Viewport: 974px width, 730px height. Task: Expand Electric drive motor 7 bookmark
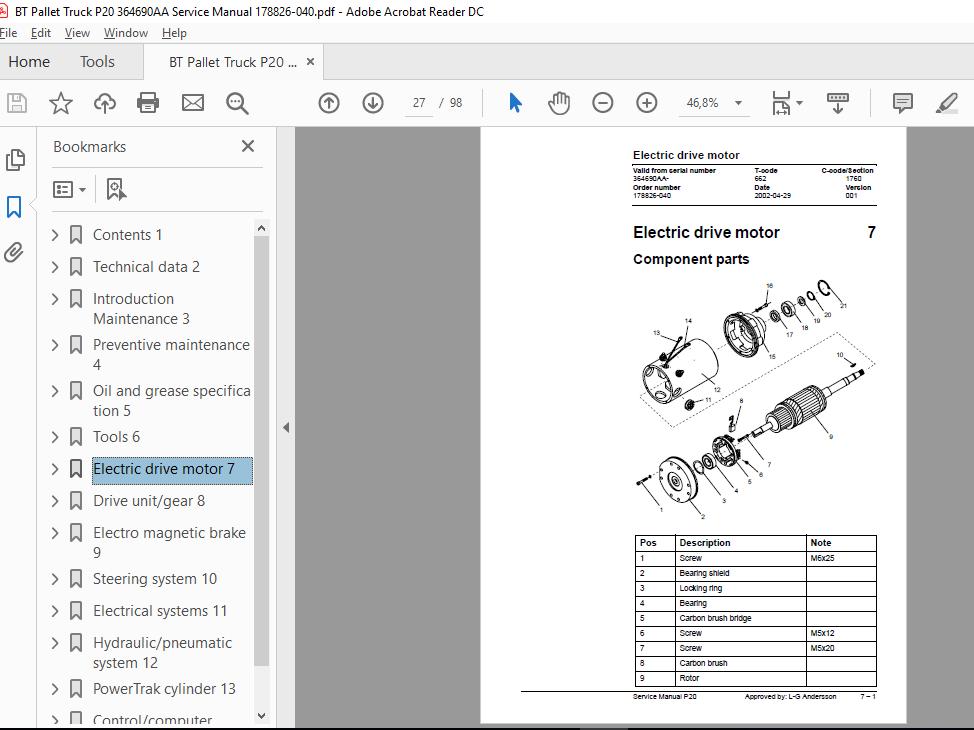tap(55, 469)
